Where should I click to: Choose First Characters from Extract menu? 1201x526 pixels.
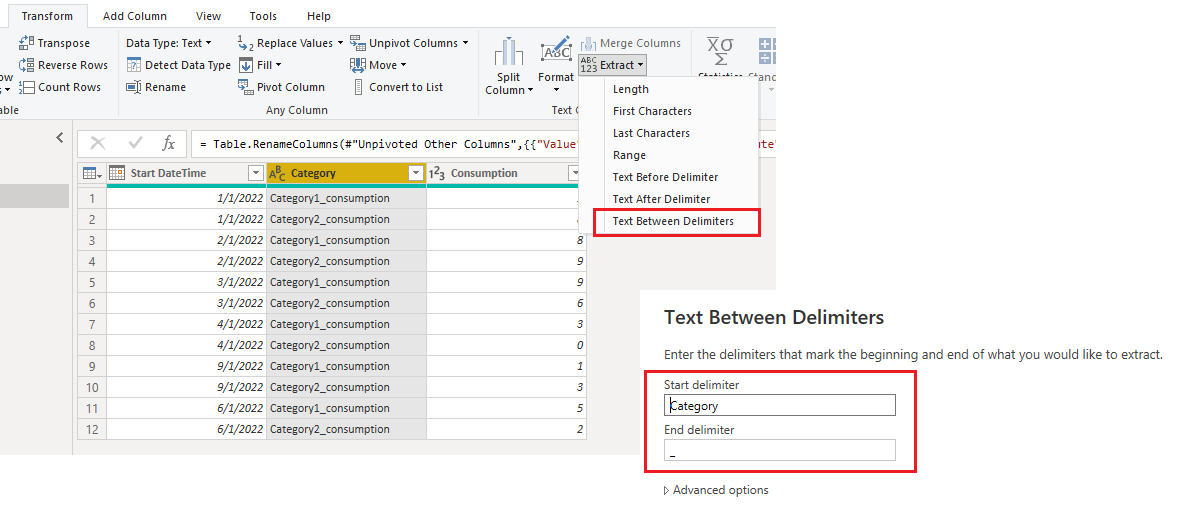(652, 111)
